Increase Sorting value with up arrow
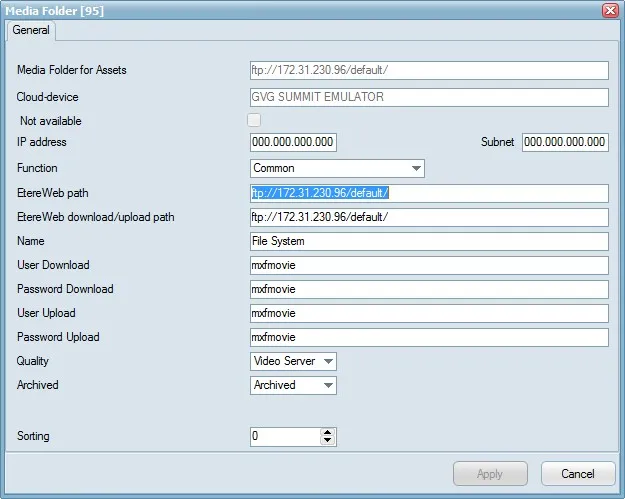 pyautogui.click(x=328, y=432)
